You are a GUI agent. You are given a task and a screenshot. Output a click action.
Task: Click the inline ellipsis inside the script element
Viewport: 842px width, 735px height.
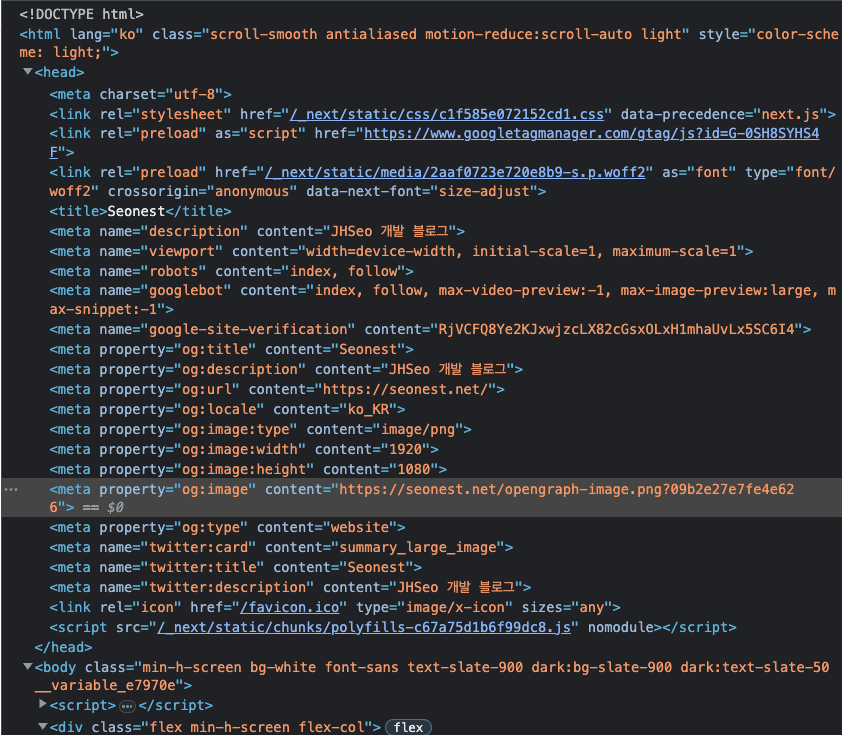127,706
